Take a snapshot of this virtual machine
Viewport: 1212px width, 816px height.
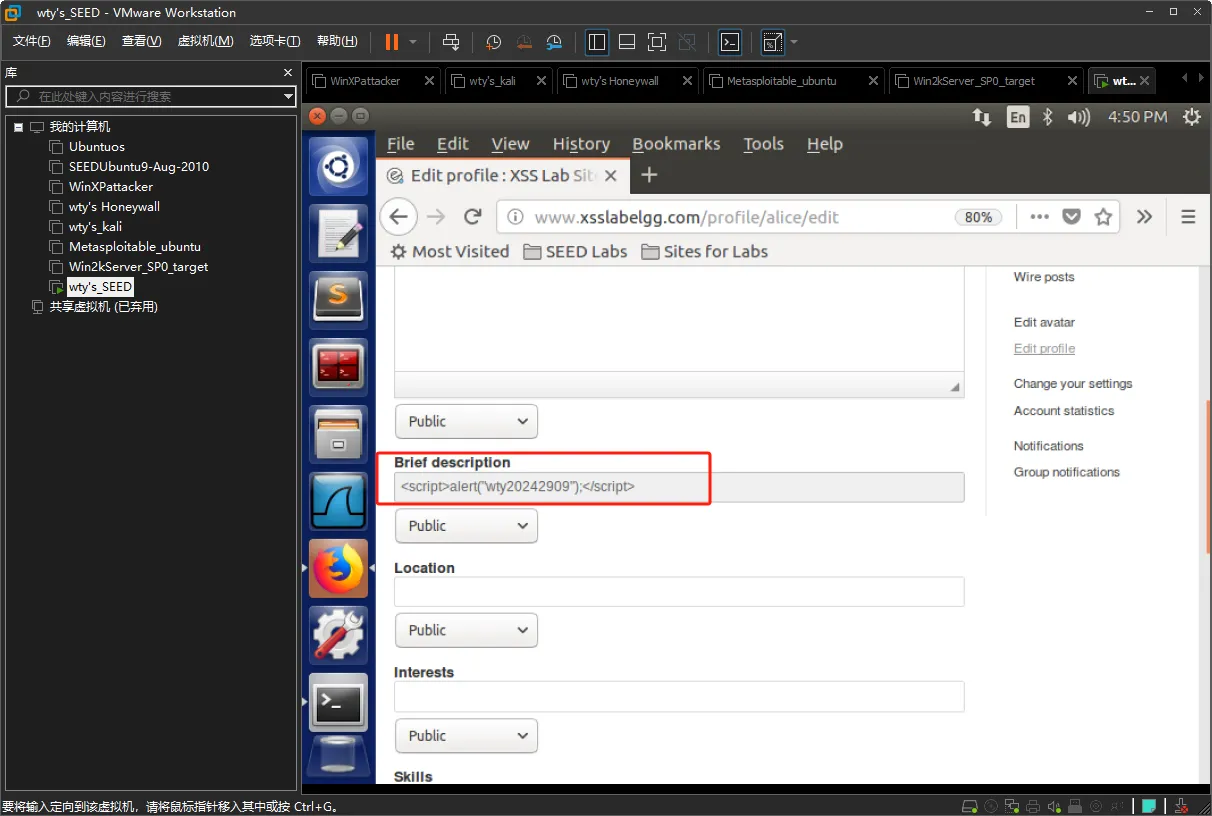click(x=494, y=42)
